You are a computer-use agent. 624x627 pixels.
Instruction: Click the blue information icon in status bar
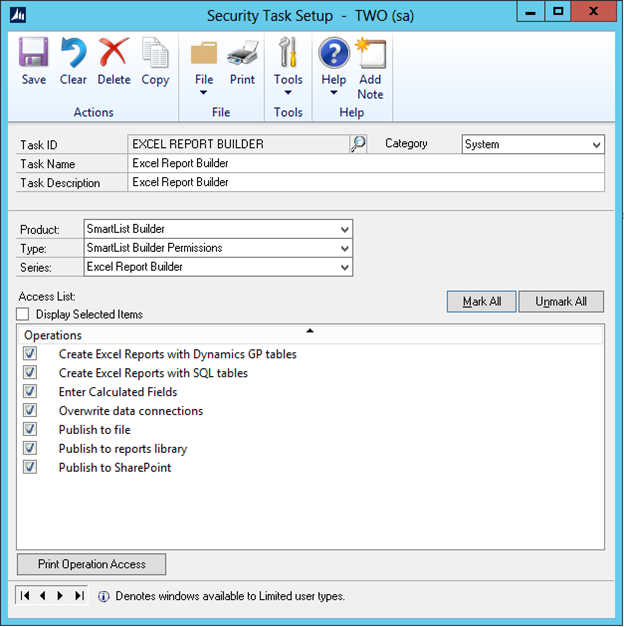(x=104, y=596)
